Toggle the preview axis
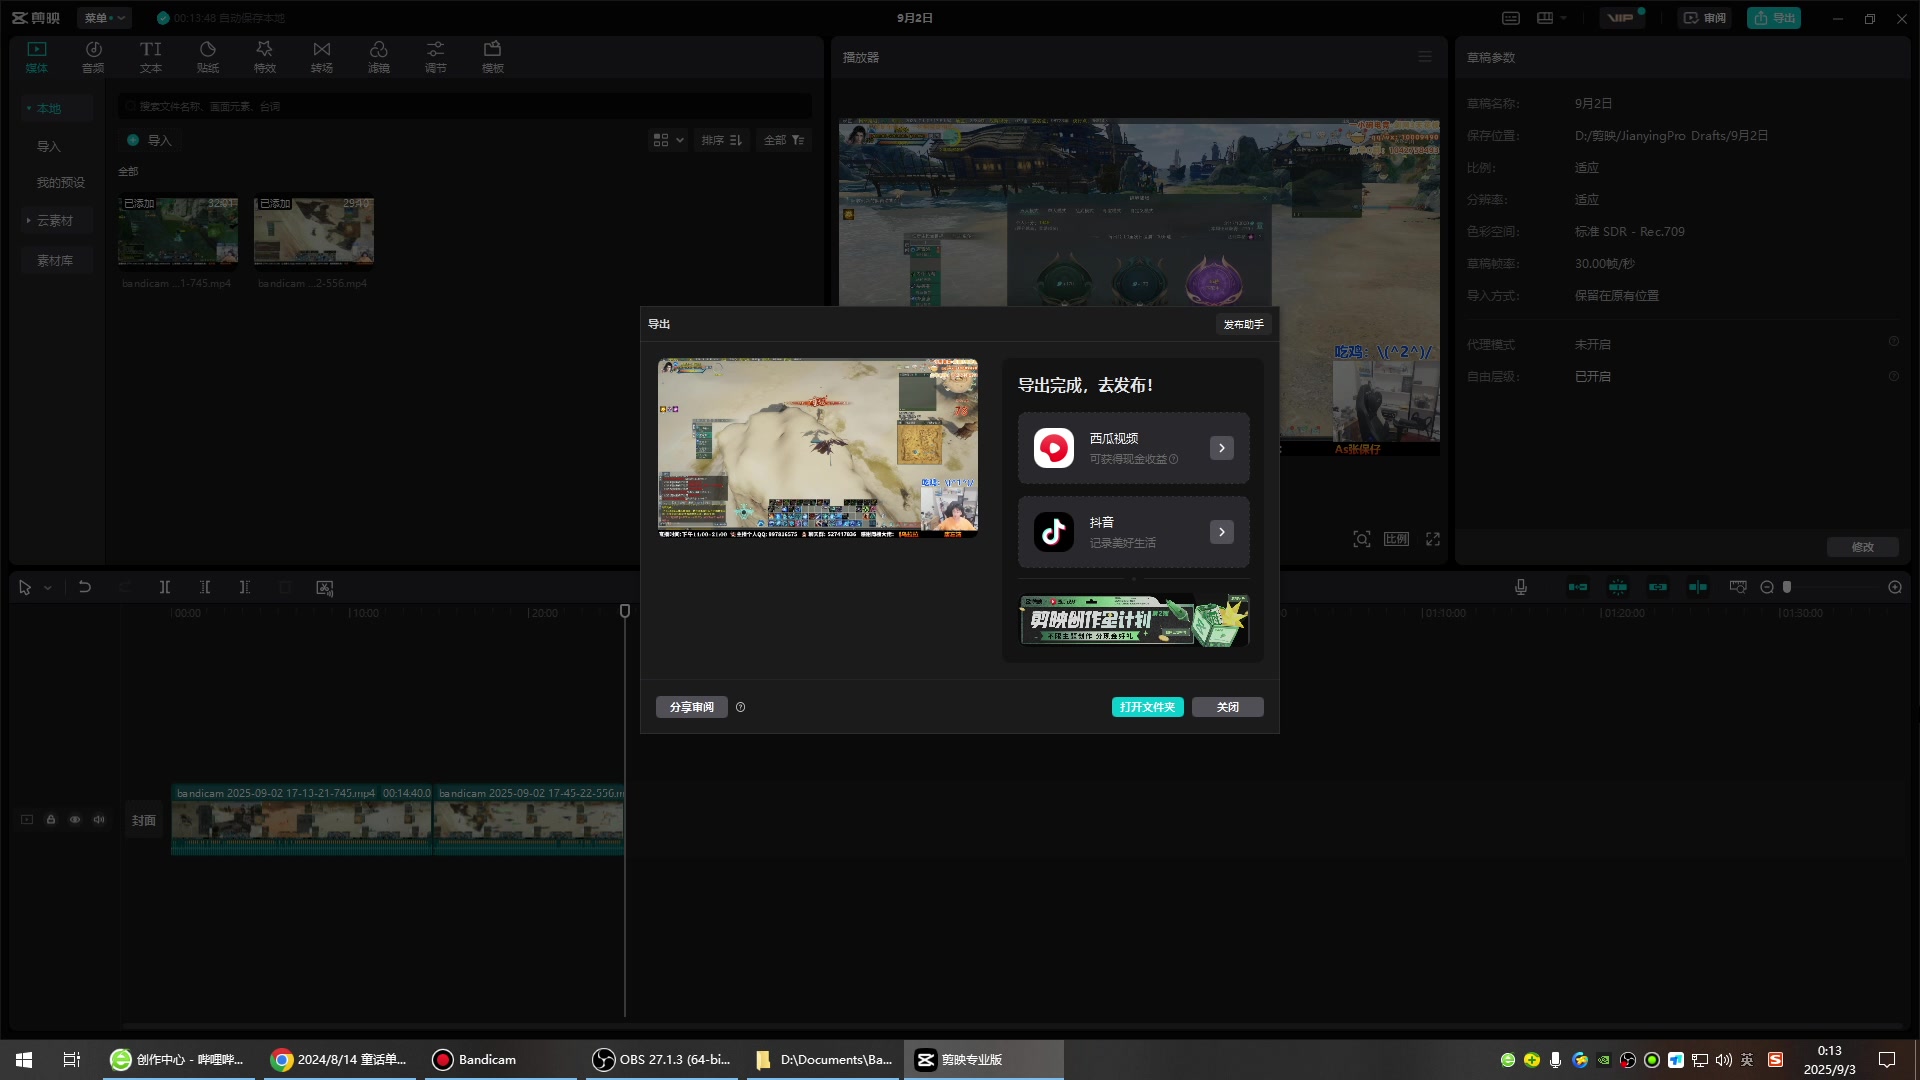The width and height of the screenshot is (1920, 1080). pyautogui.click(x=1698, y=587)
